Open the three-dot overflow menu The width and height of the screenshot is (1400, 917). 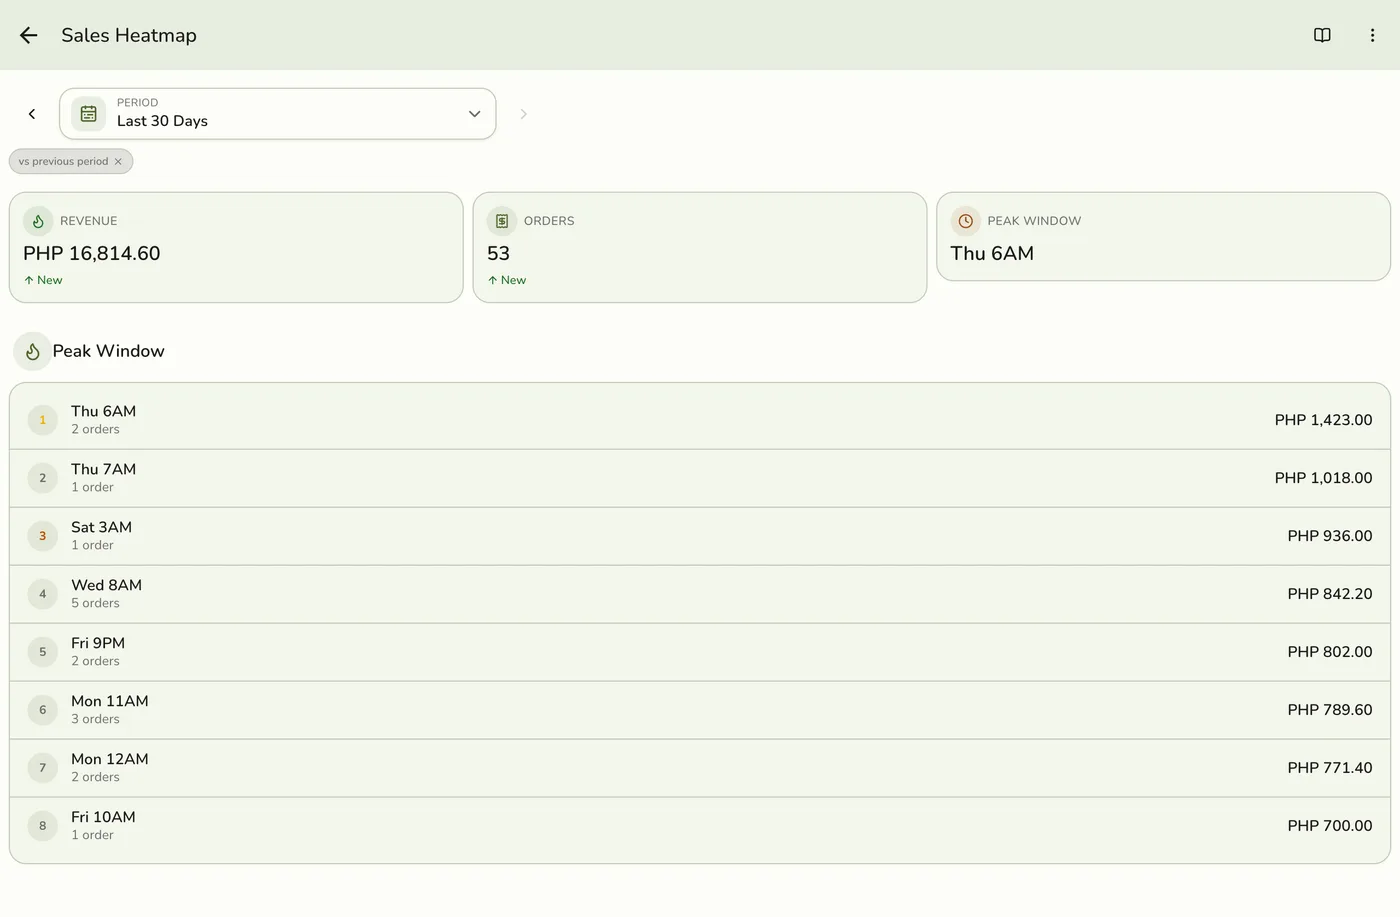tap(1372, 35)
